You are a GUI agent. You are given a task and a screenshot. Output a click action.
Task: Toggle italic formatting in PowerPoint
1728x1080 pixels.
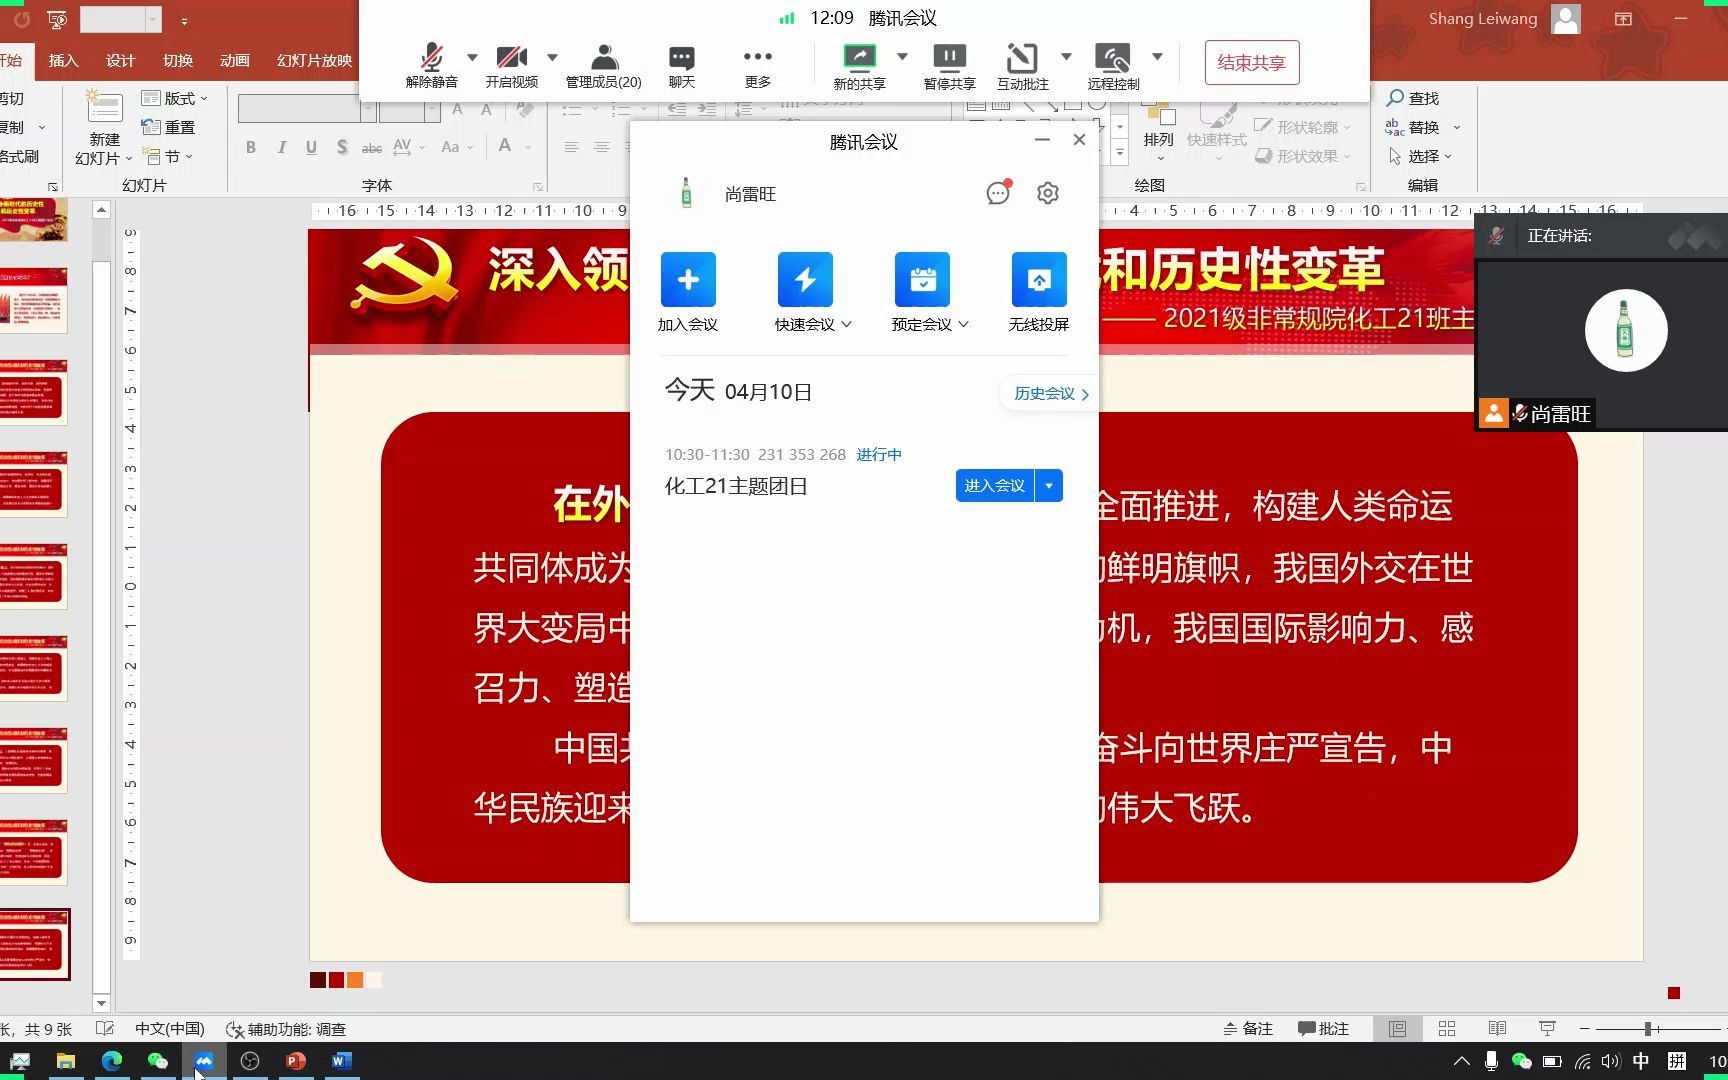coord(281,147)
